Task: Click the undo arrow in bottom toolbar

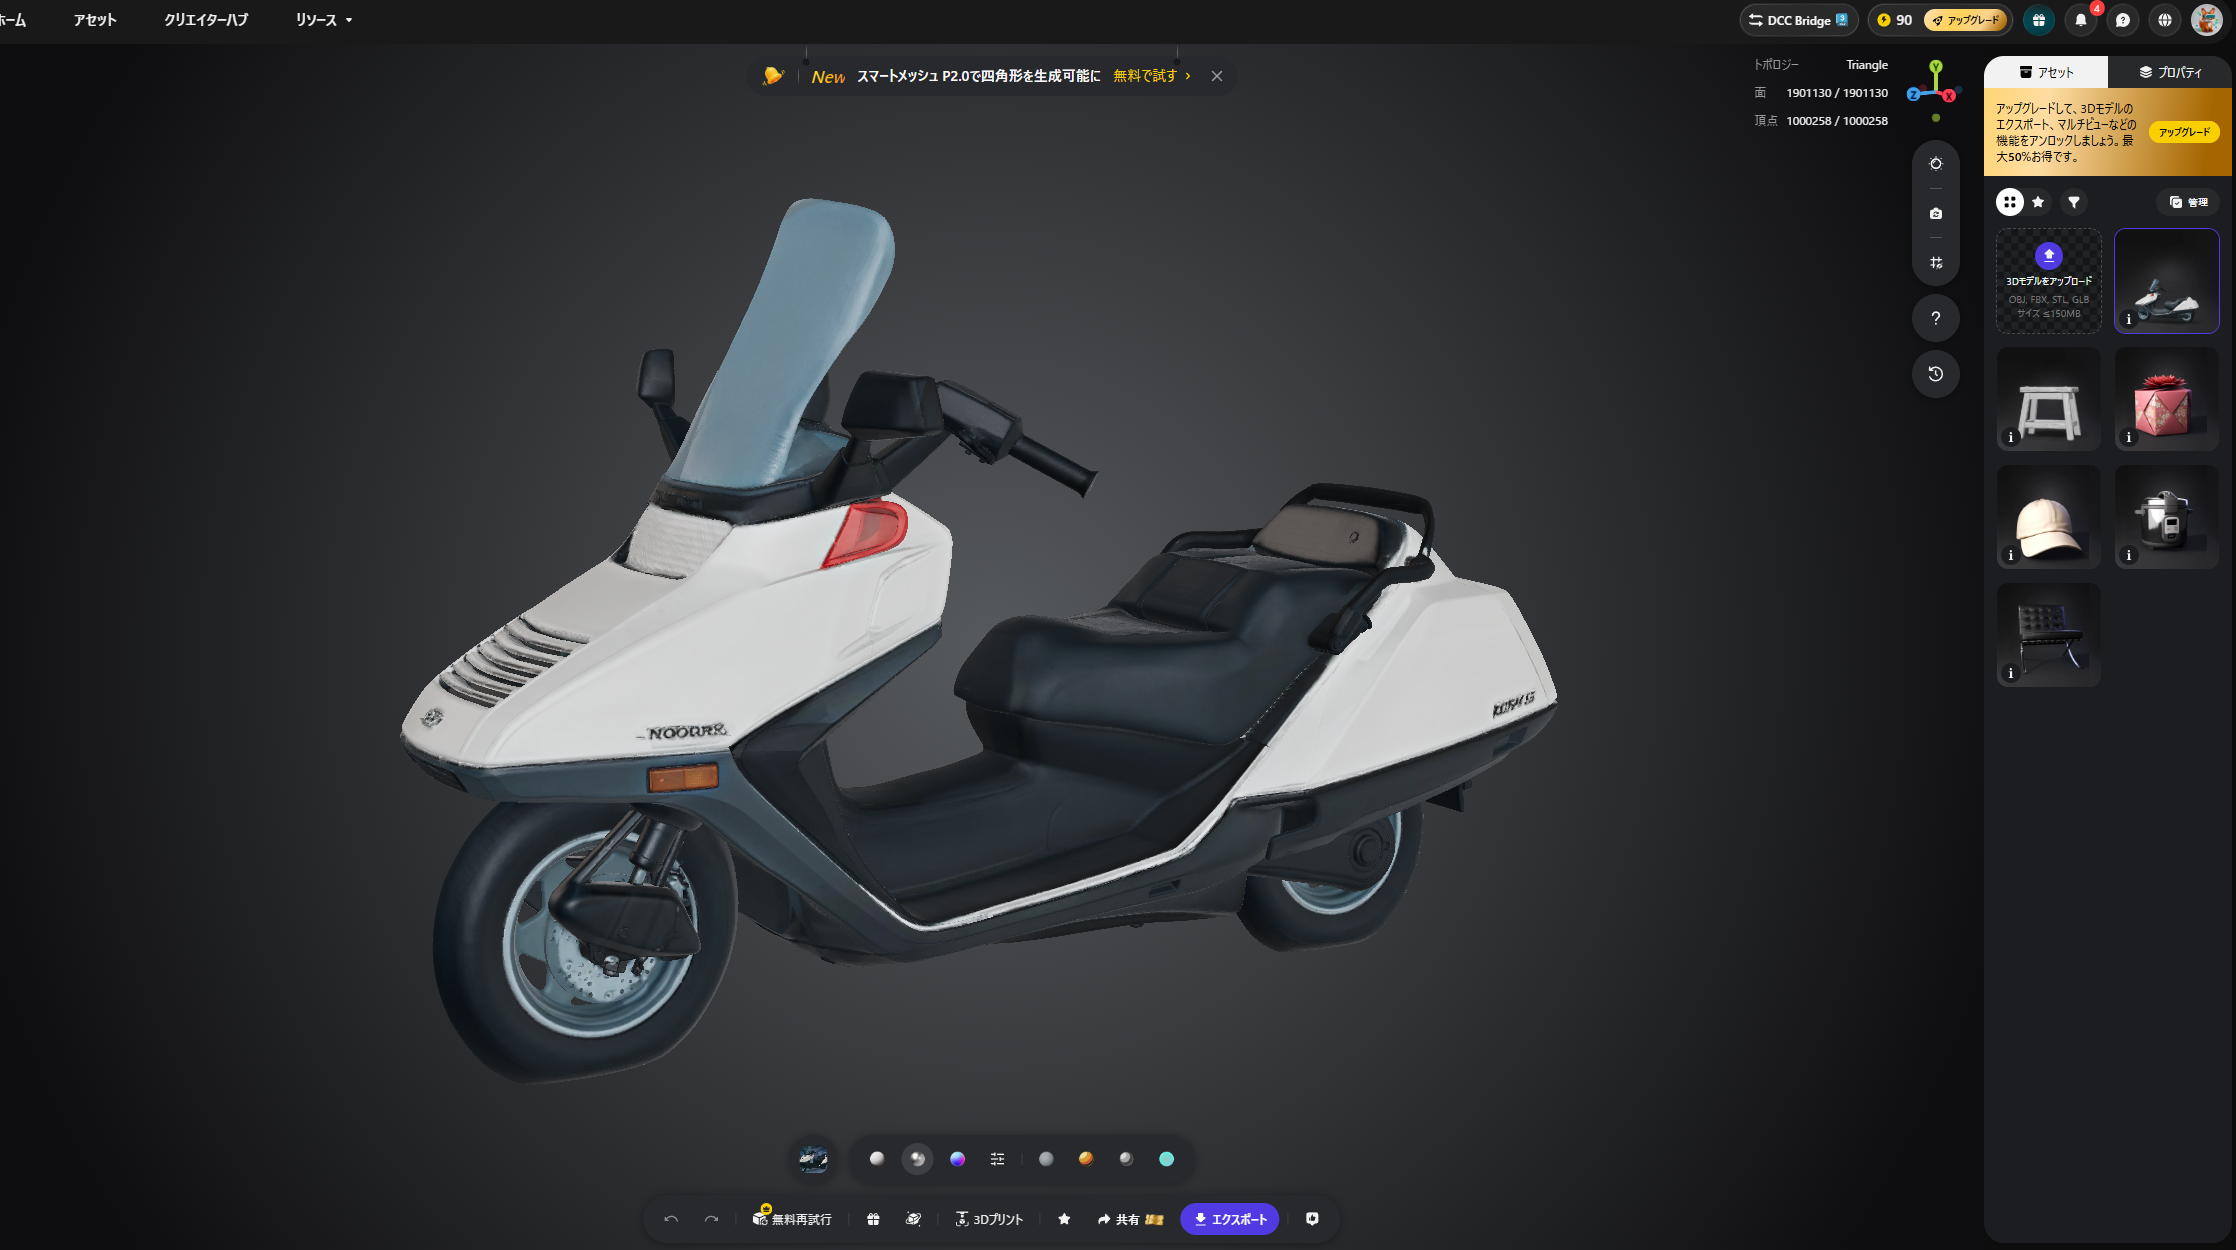Action: tap(671, 1219)
